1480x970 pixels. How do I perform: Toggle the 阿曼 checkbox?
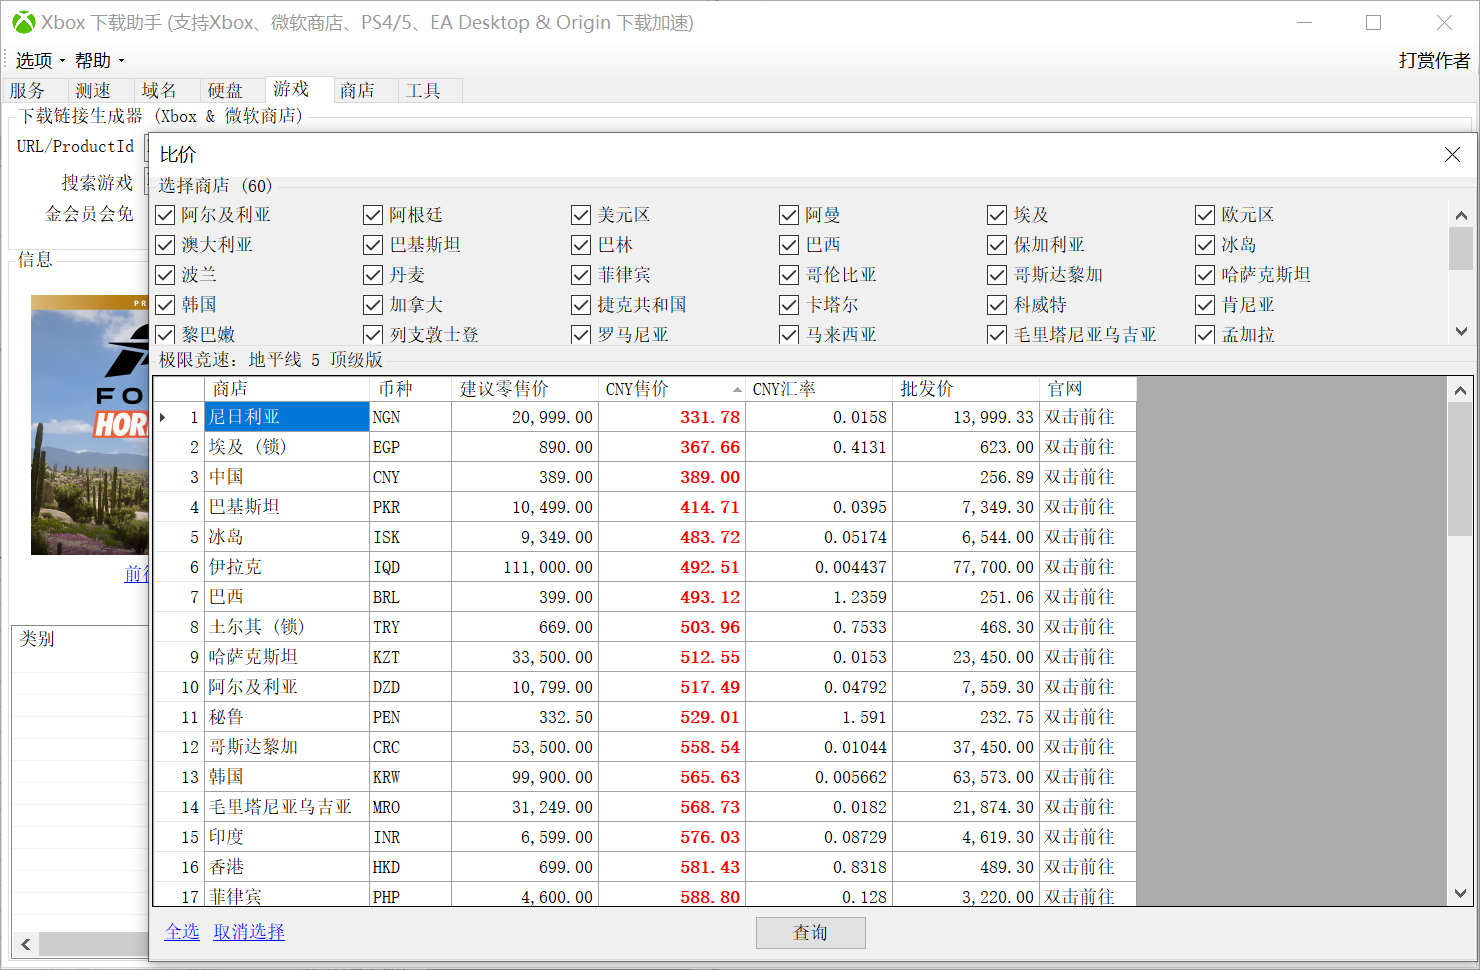789,215
